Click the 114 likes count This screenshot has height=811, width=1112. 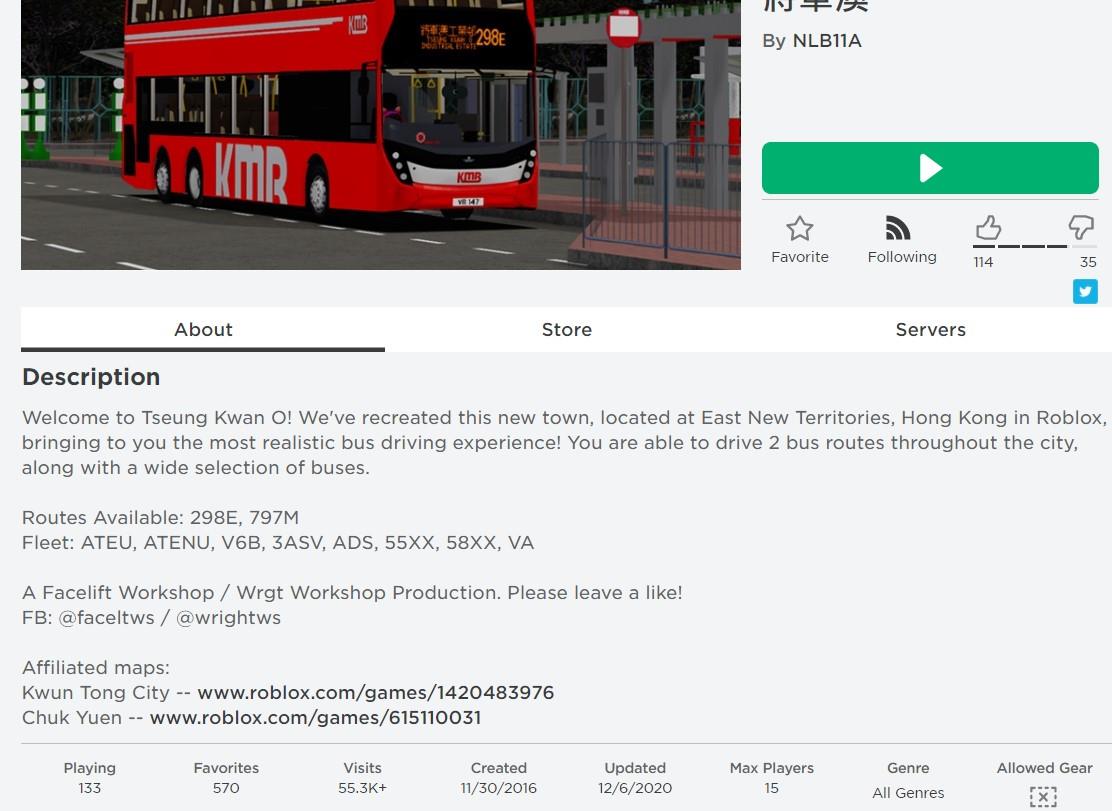[983, 262]
